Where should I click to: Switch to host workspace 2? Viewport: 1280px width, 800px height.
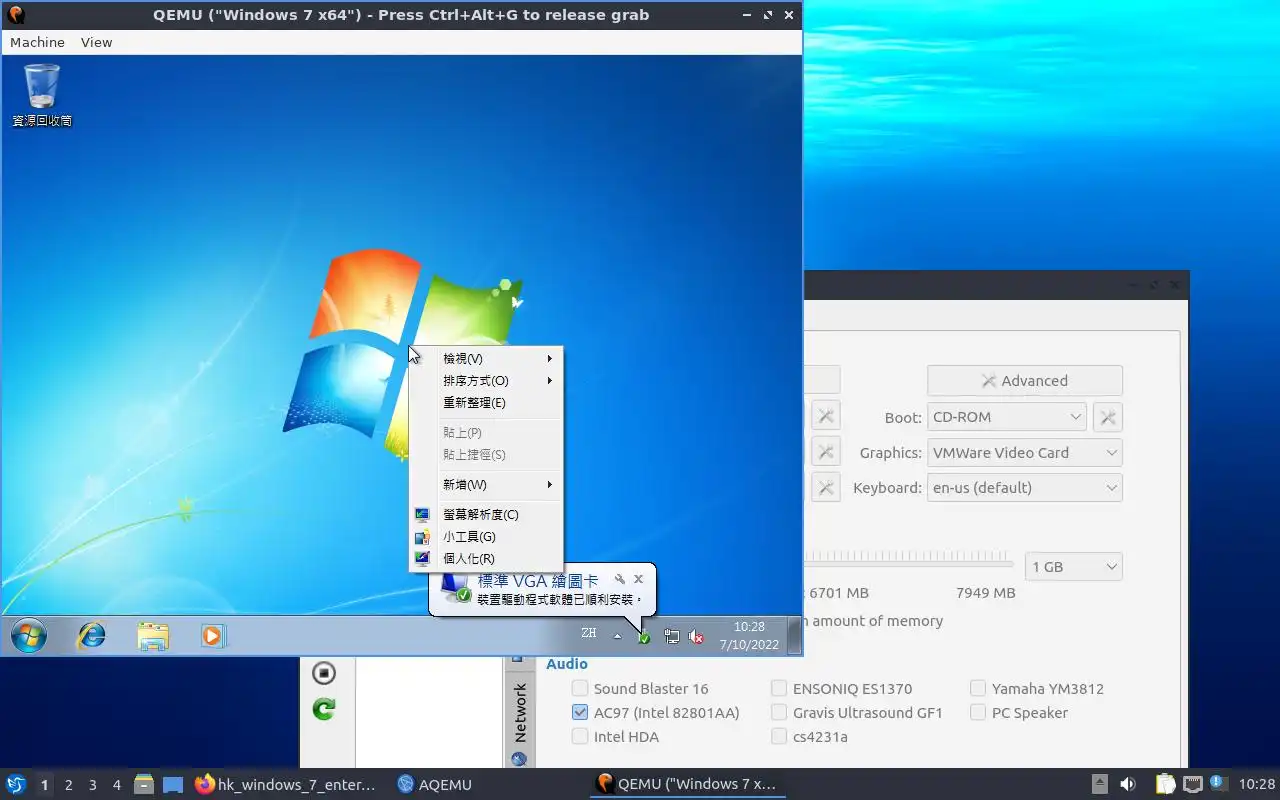point(68,785)
